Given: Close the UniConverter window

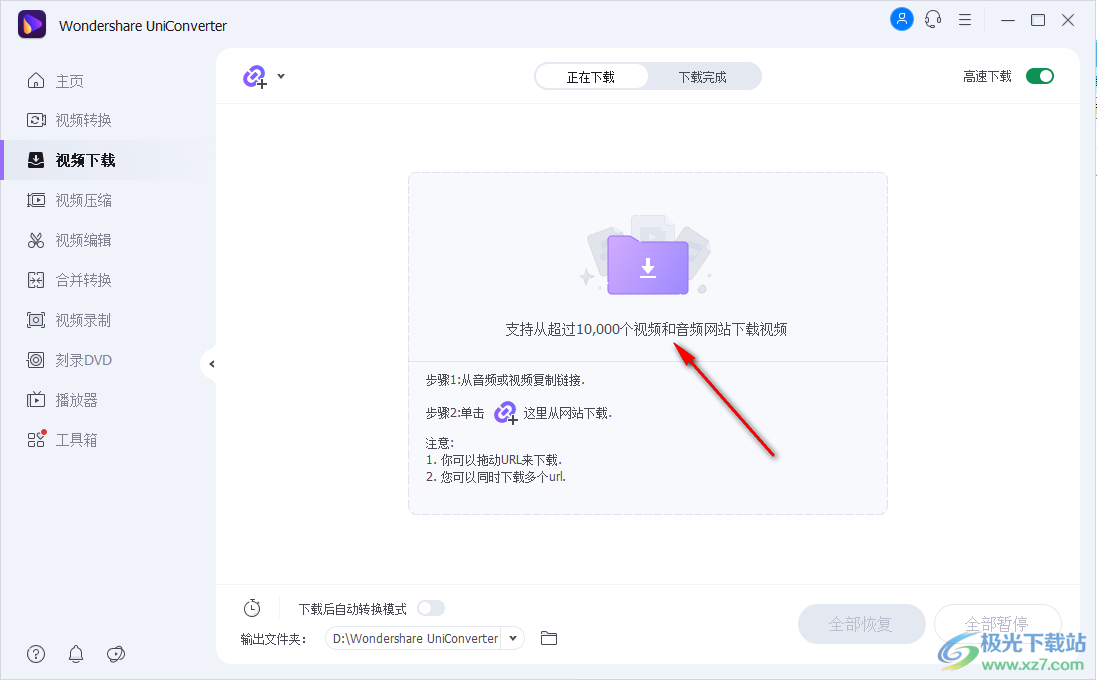Looking at the screenshot, I should pos(1068,20).
